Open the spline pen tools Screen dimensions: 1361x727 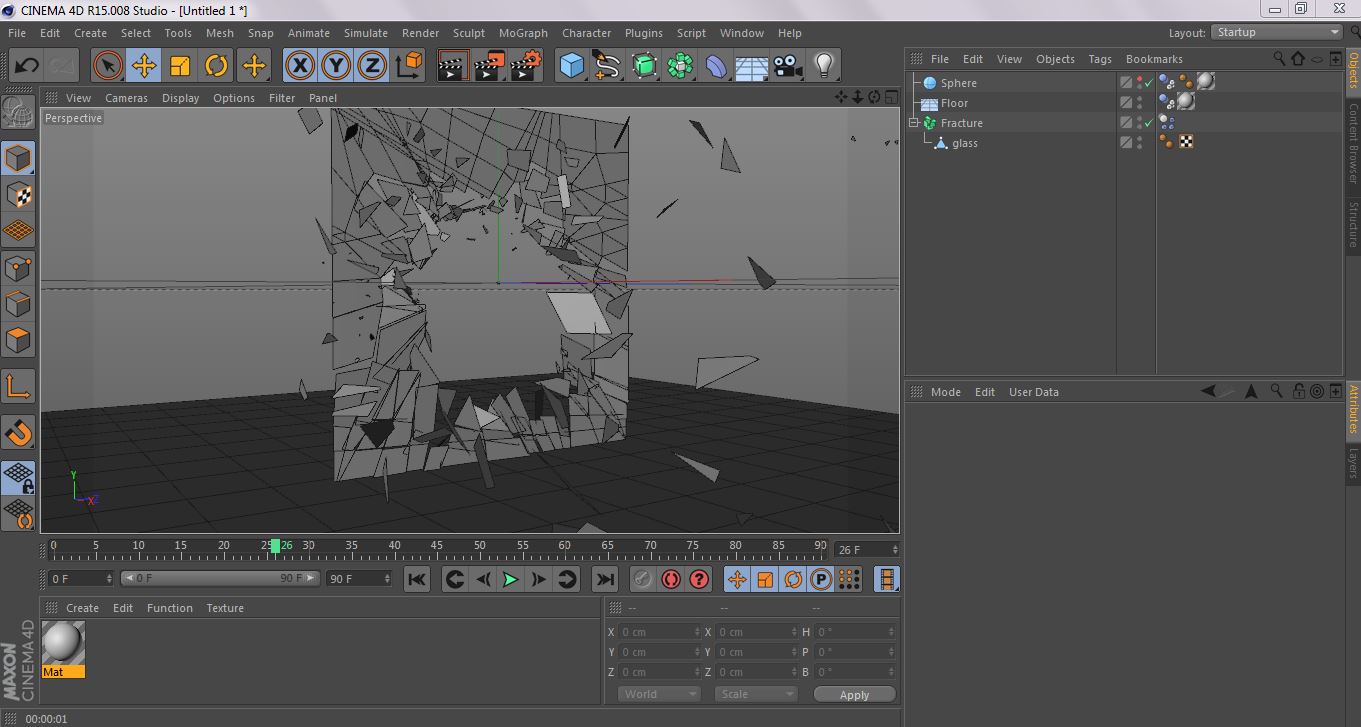point(608,67)
